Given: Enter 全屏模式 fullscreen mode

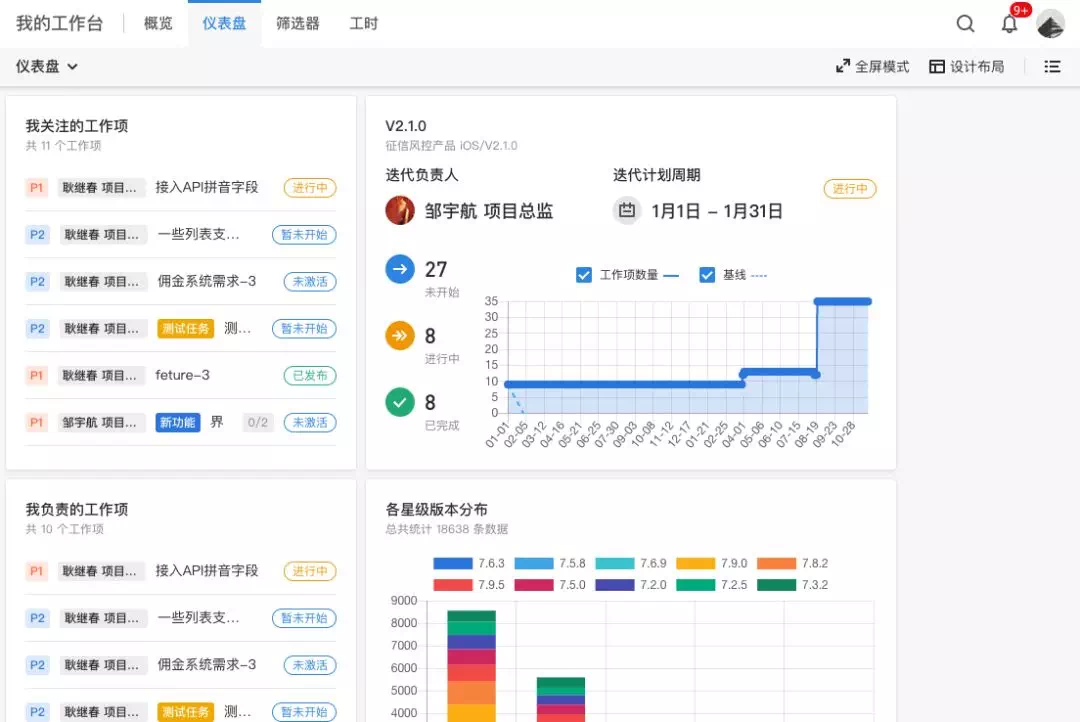Looking at the screenshot, I should pyautogui.click(x=872, y=66).
